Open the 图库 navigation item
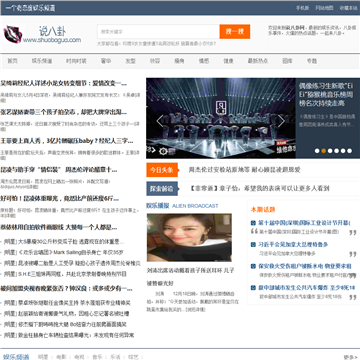The image size is (360, 360). tap(287, 61)
